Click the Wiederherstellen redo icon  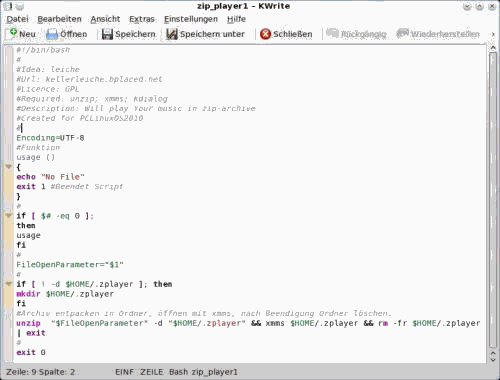click(x=402, y=33)
